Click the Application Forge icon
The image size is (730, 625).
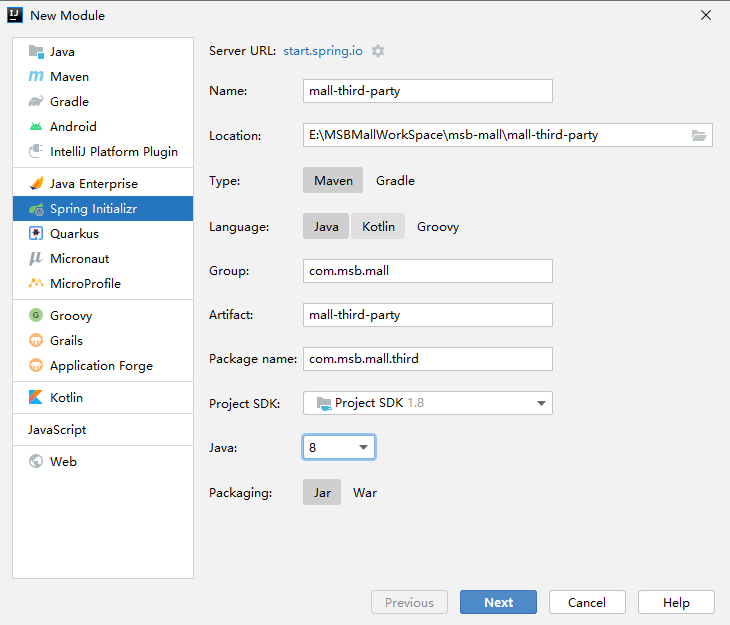coord(36,366)
